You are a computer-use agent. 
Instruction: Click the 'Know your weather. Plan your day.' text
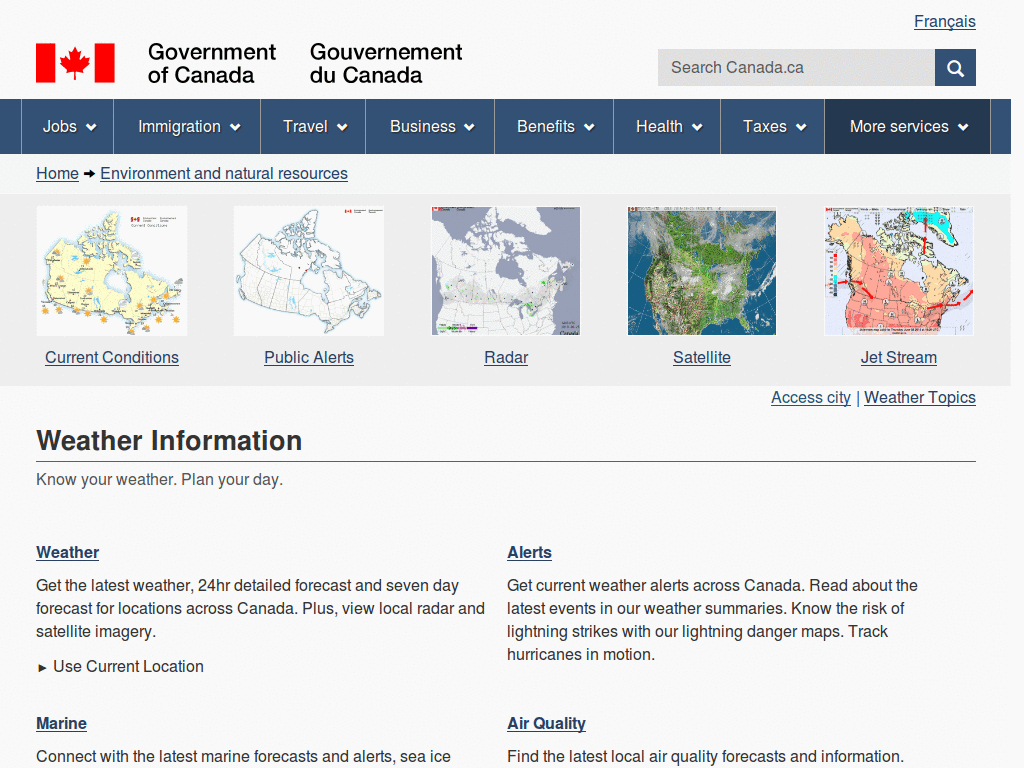tap(159, 479)
